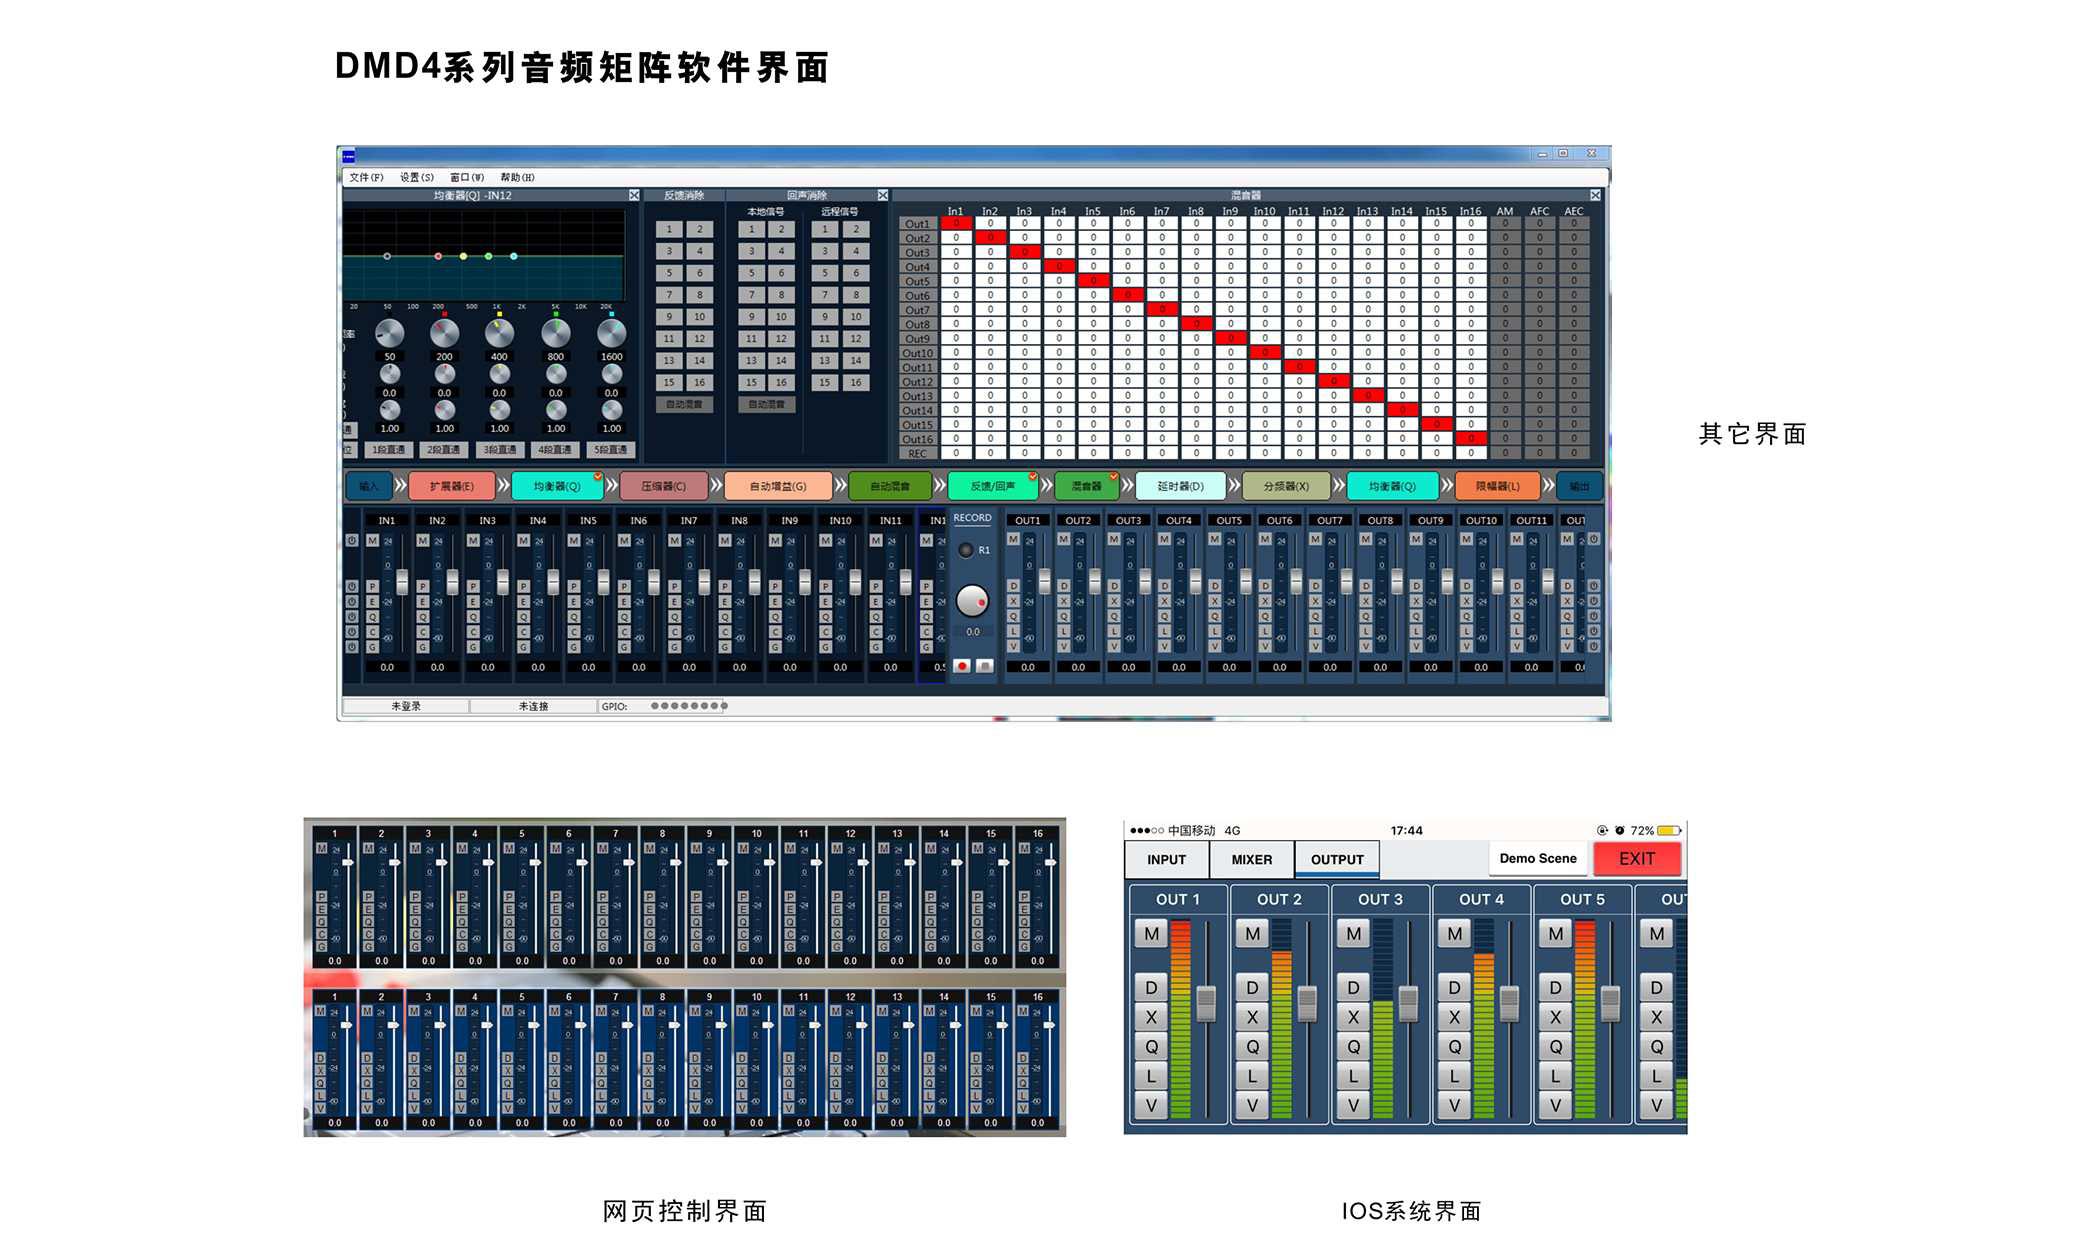Click the stop button in RECORD panel
The height and width of the screenshot is (1250, 2083).
click(x=984, y=666)
